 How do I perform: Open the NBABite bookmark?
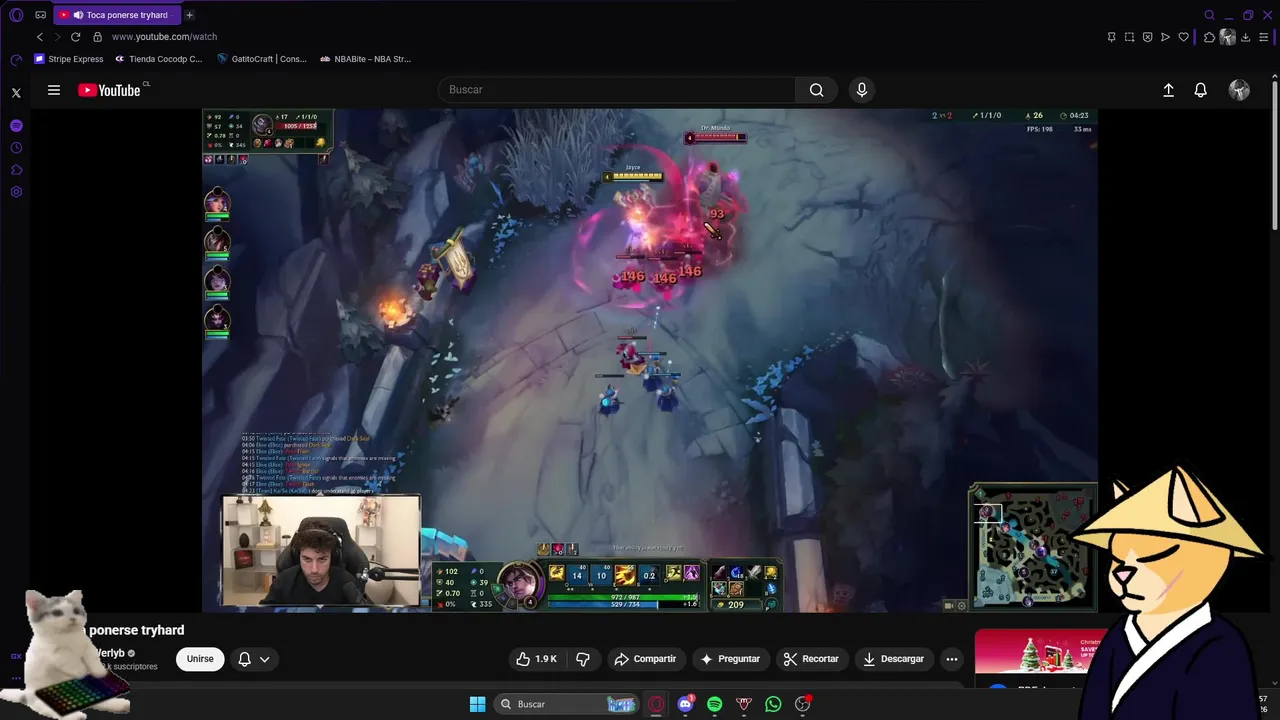point(365,59)
